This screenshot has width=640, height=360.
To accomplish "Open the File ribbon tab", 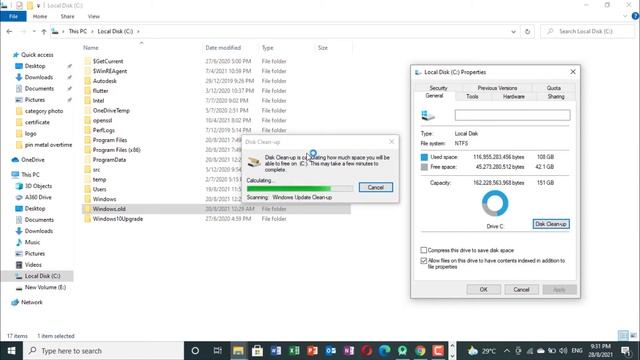I will 13,16.
